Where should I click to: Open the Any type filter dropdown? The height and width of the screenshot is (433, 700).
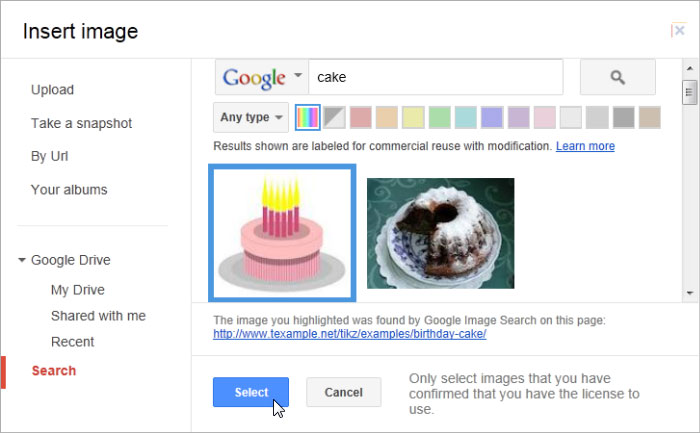[x=251, y=117]
